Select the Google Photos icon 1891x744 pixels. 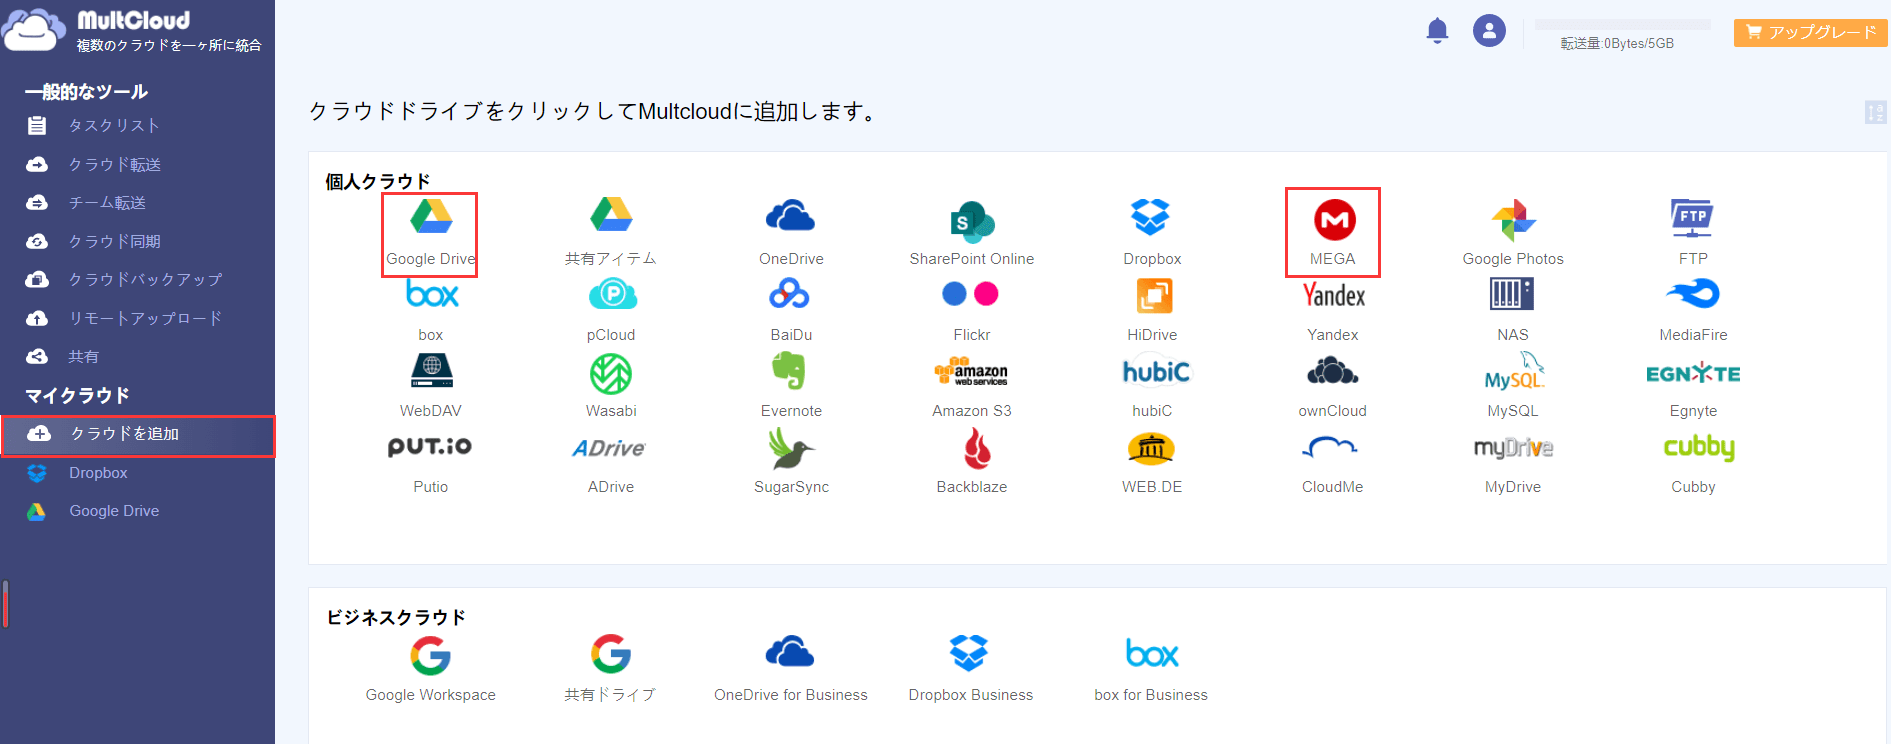coord(1512,220)
